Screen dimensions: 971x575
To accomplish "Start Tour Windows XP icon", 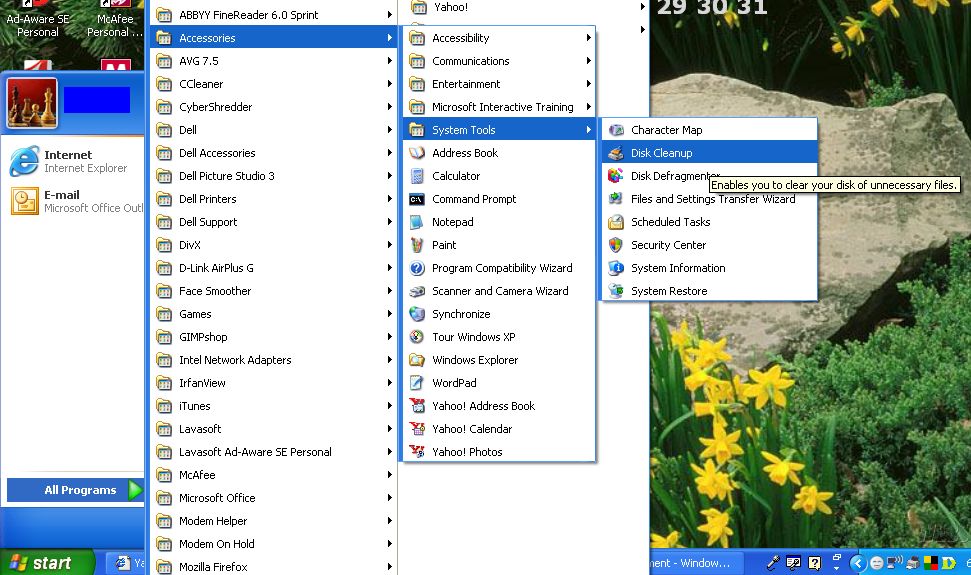I will click(x=417, y=337).
